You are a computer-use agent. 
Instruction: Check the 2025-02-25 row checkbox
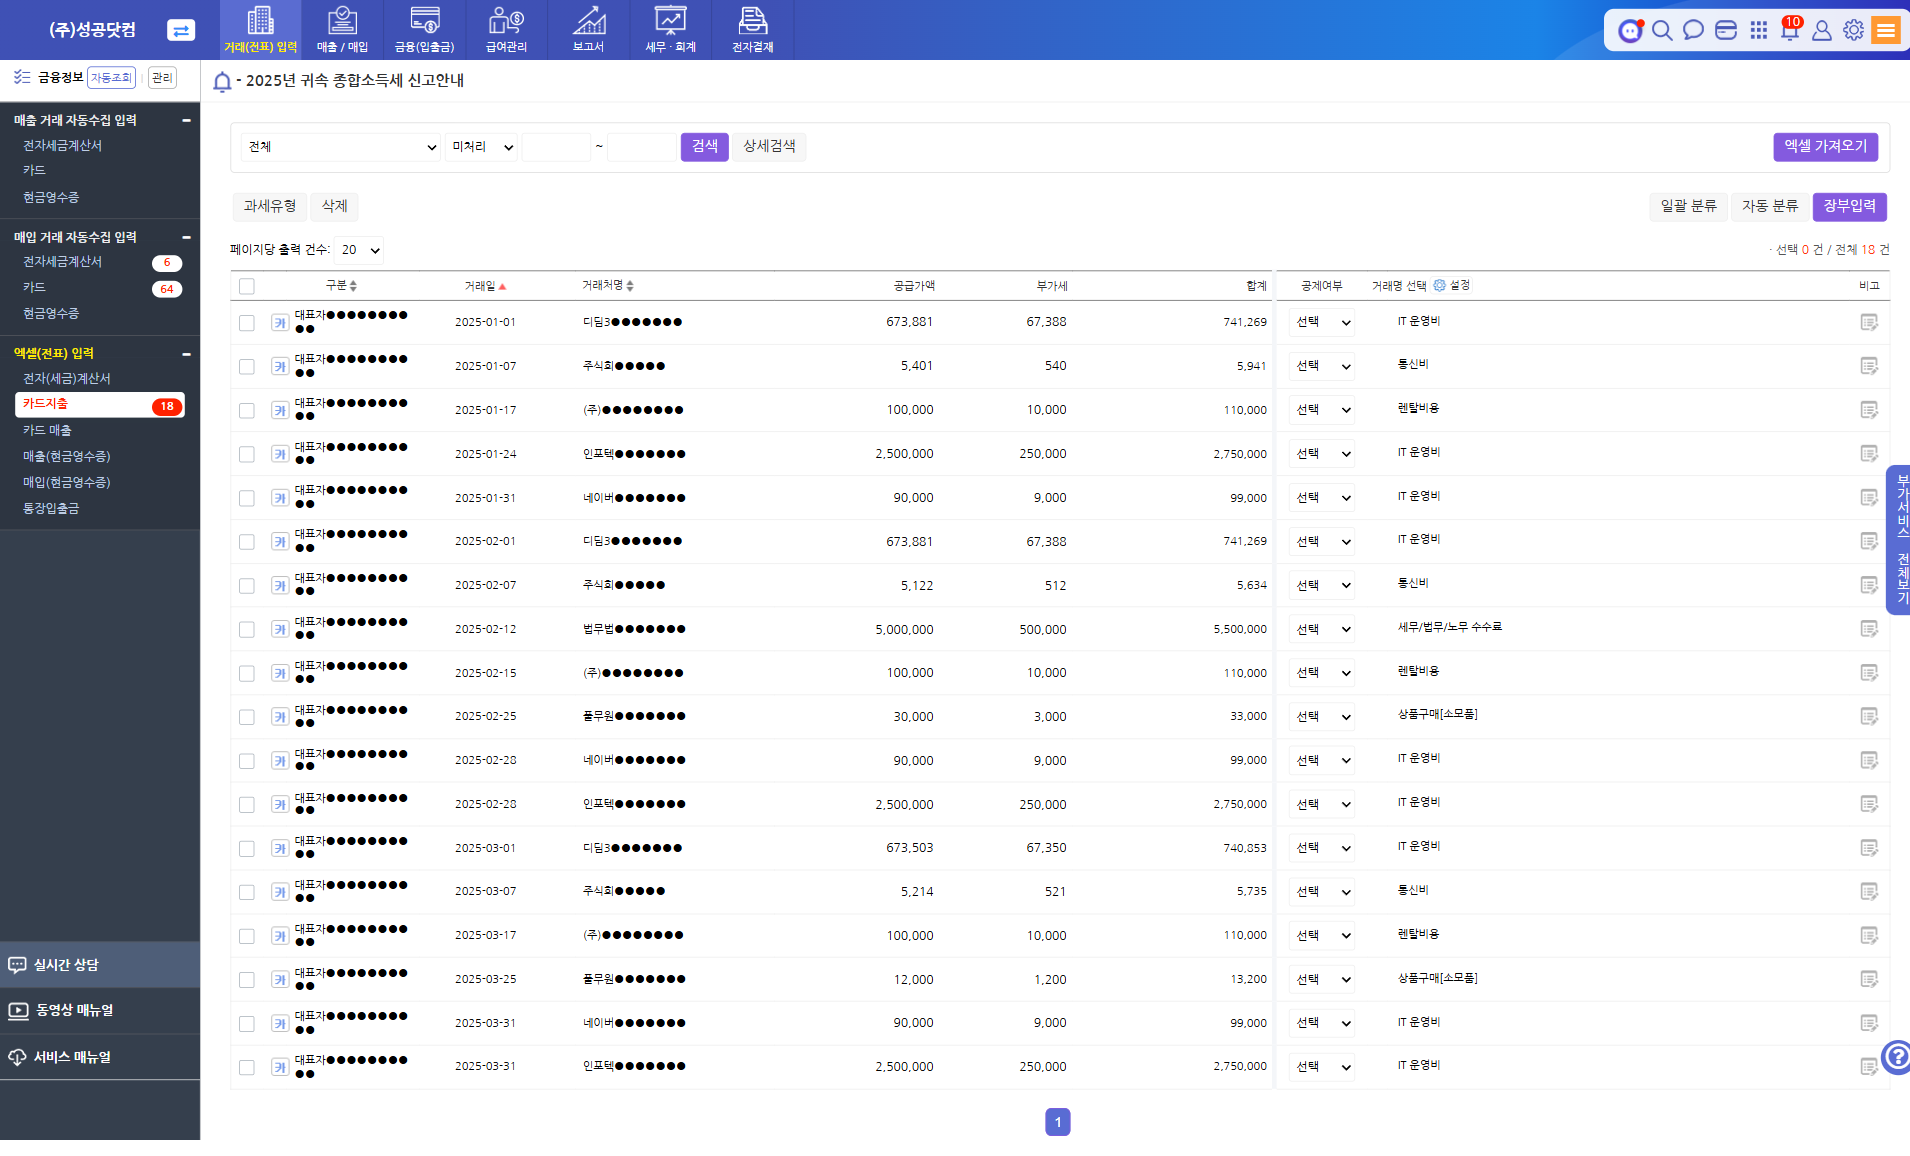[247, 717]
